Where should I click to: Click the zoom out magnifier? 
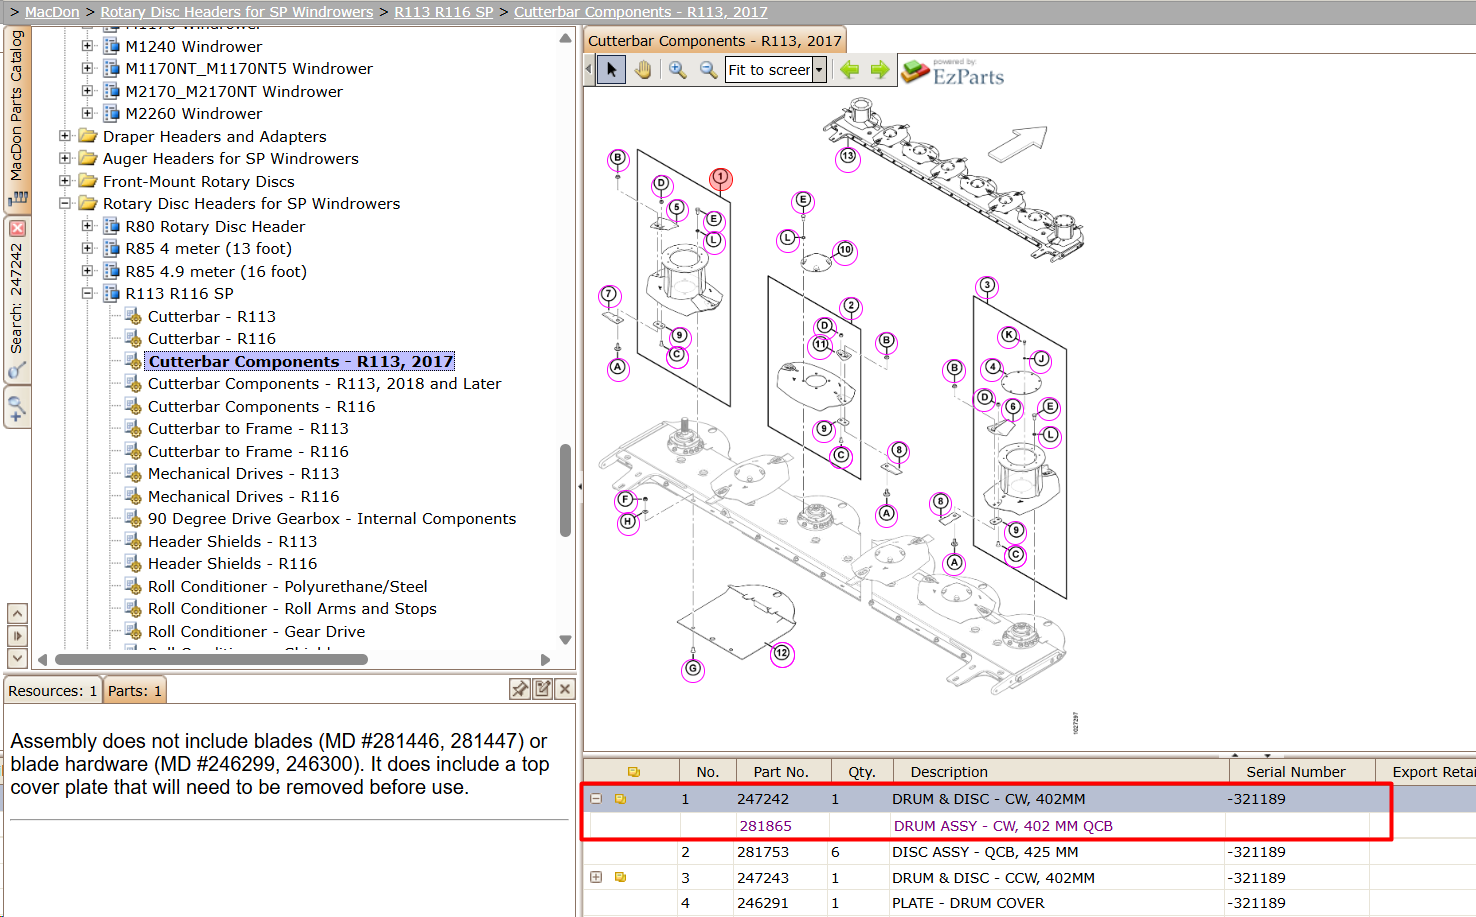point(708,70)
